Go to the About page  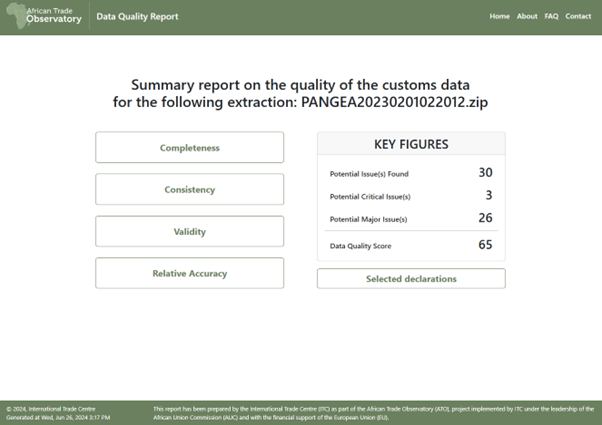[527, 17]
